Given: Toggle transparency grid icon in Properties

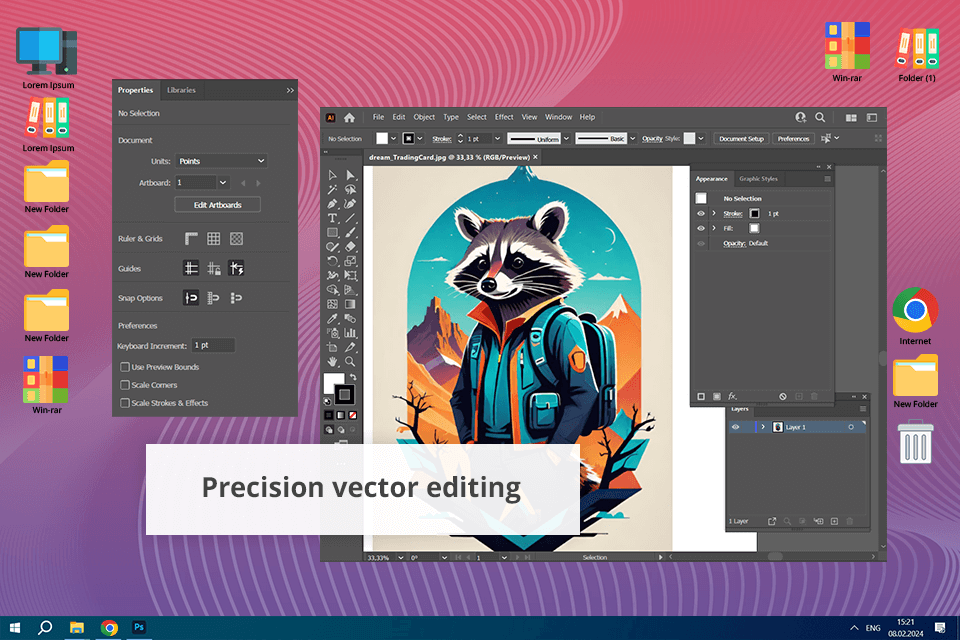Looking at the screenshot, I should 236,239.
